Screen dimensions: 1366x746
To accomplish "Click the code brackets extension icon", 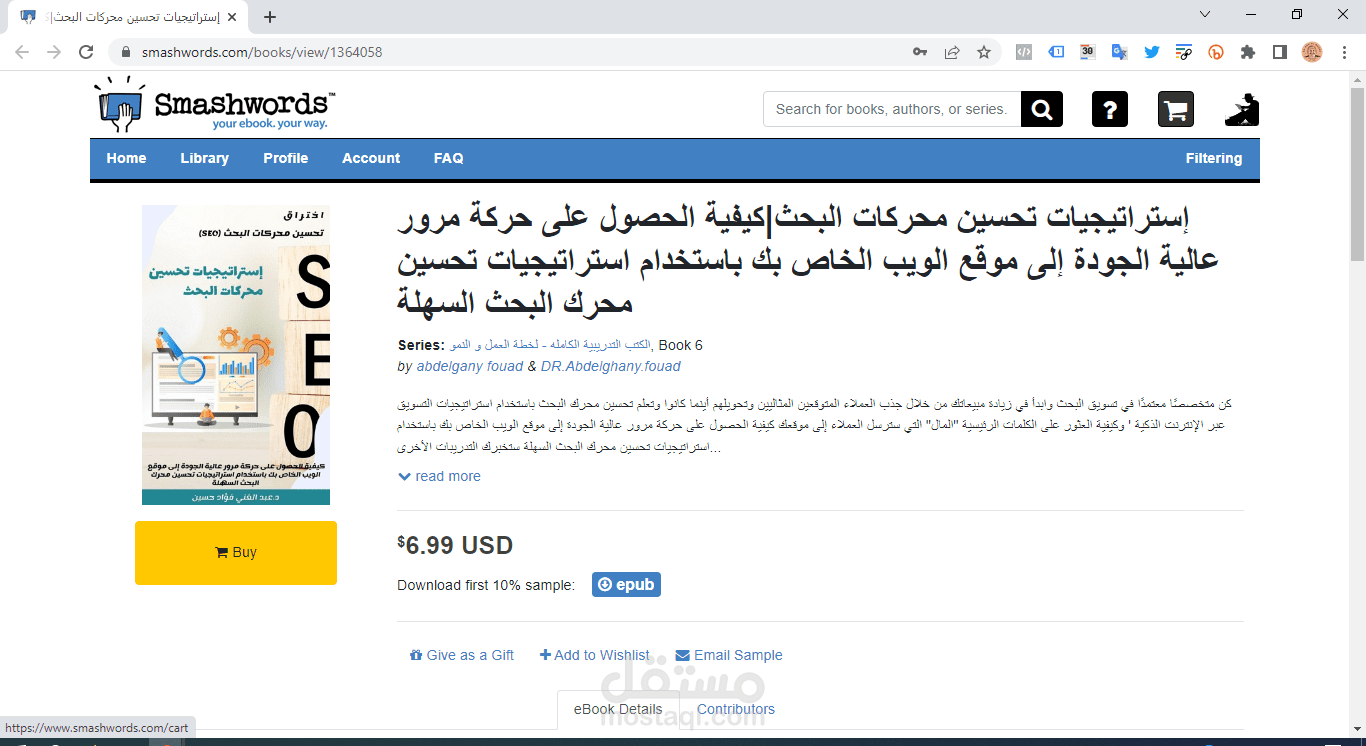I will (1024, 52).
